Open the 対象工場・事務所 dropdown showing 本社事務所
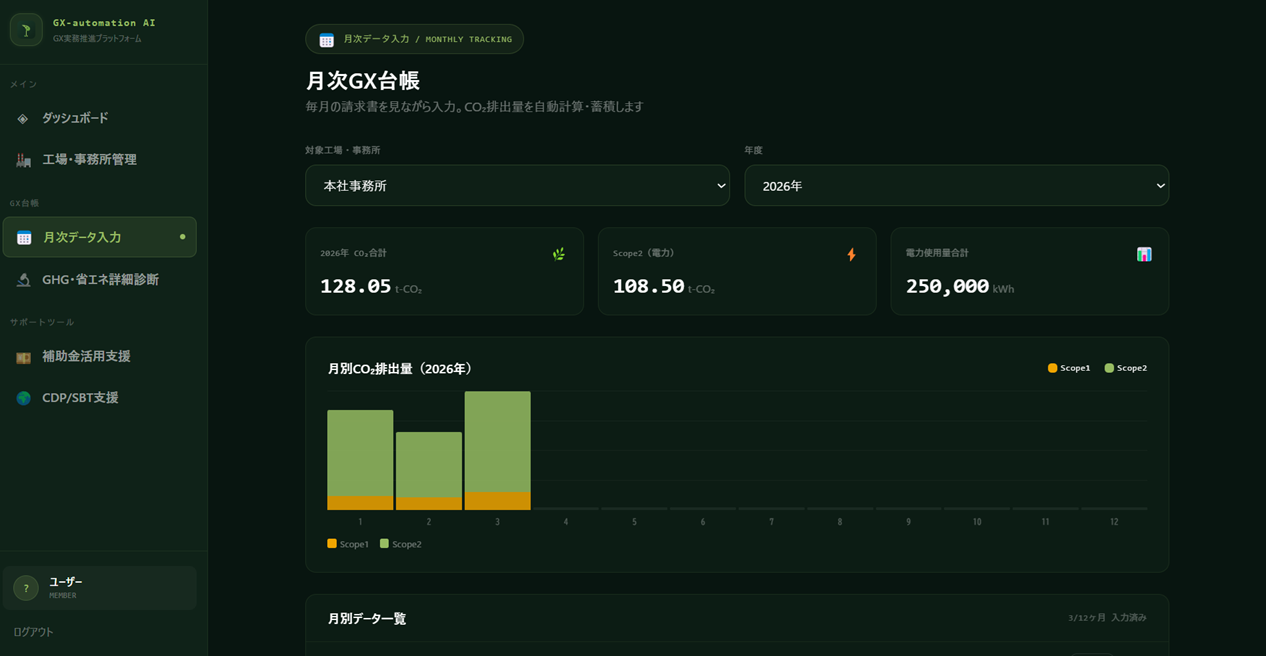The height and width of the screenshot is (656, 1266). pyautogui.click(x=517, y=186)
